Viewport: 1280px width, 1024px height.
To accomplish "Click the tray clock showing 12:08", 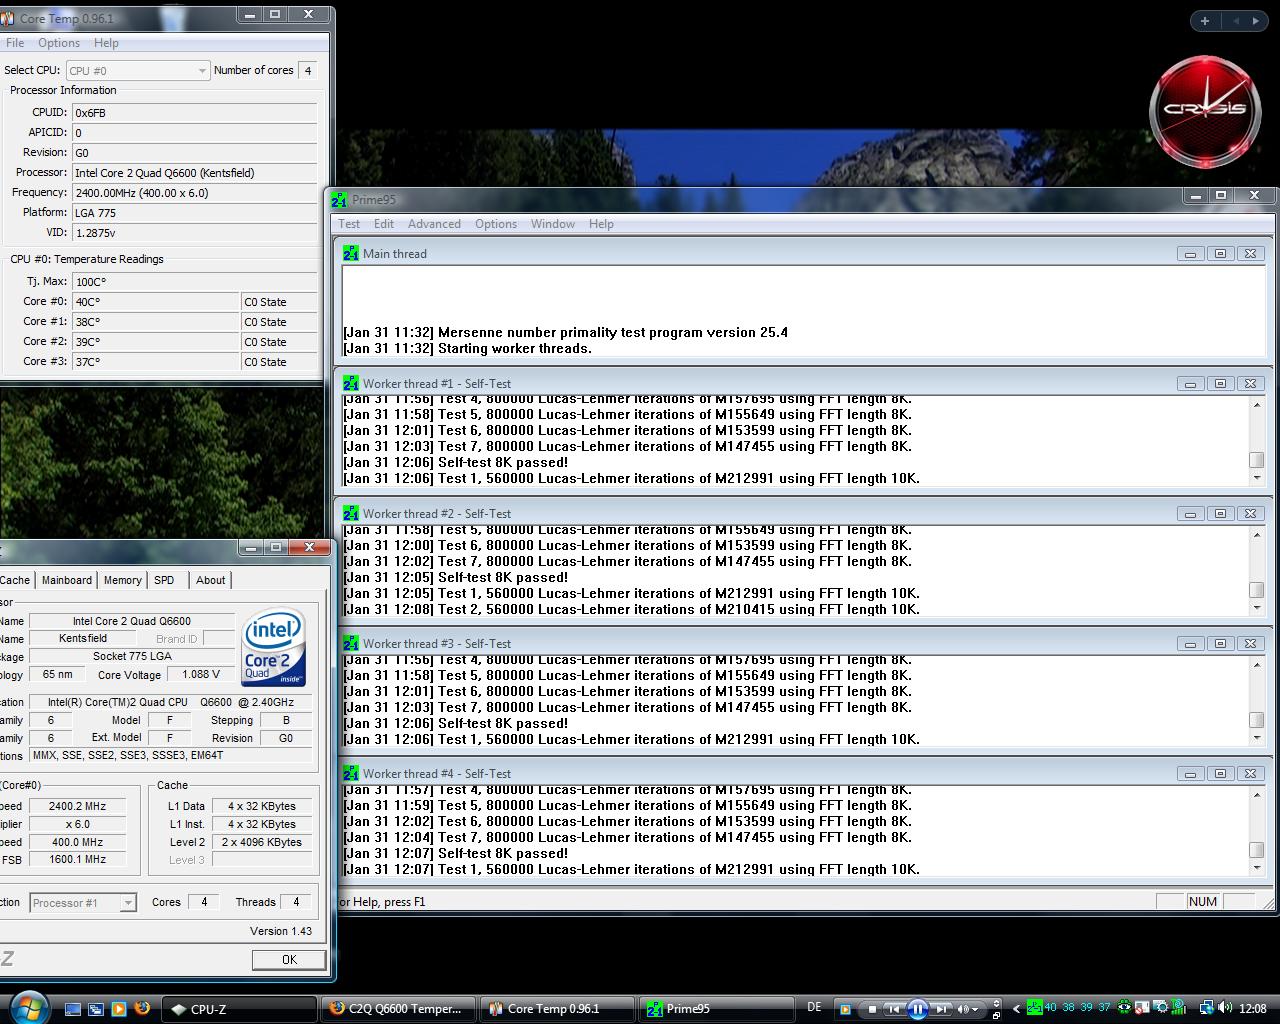I will click(x=1252, y=1008).
